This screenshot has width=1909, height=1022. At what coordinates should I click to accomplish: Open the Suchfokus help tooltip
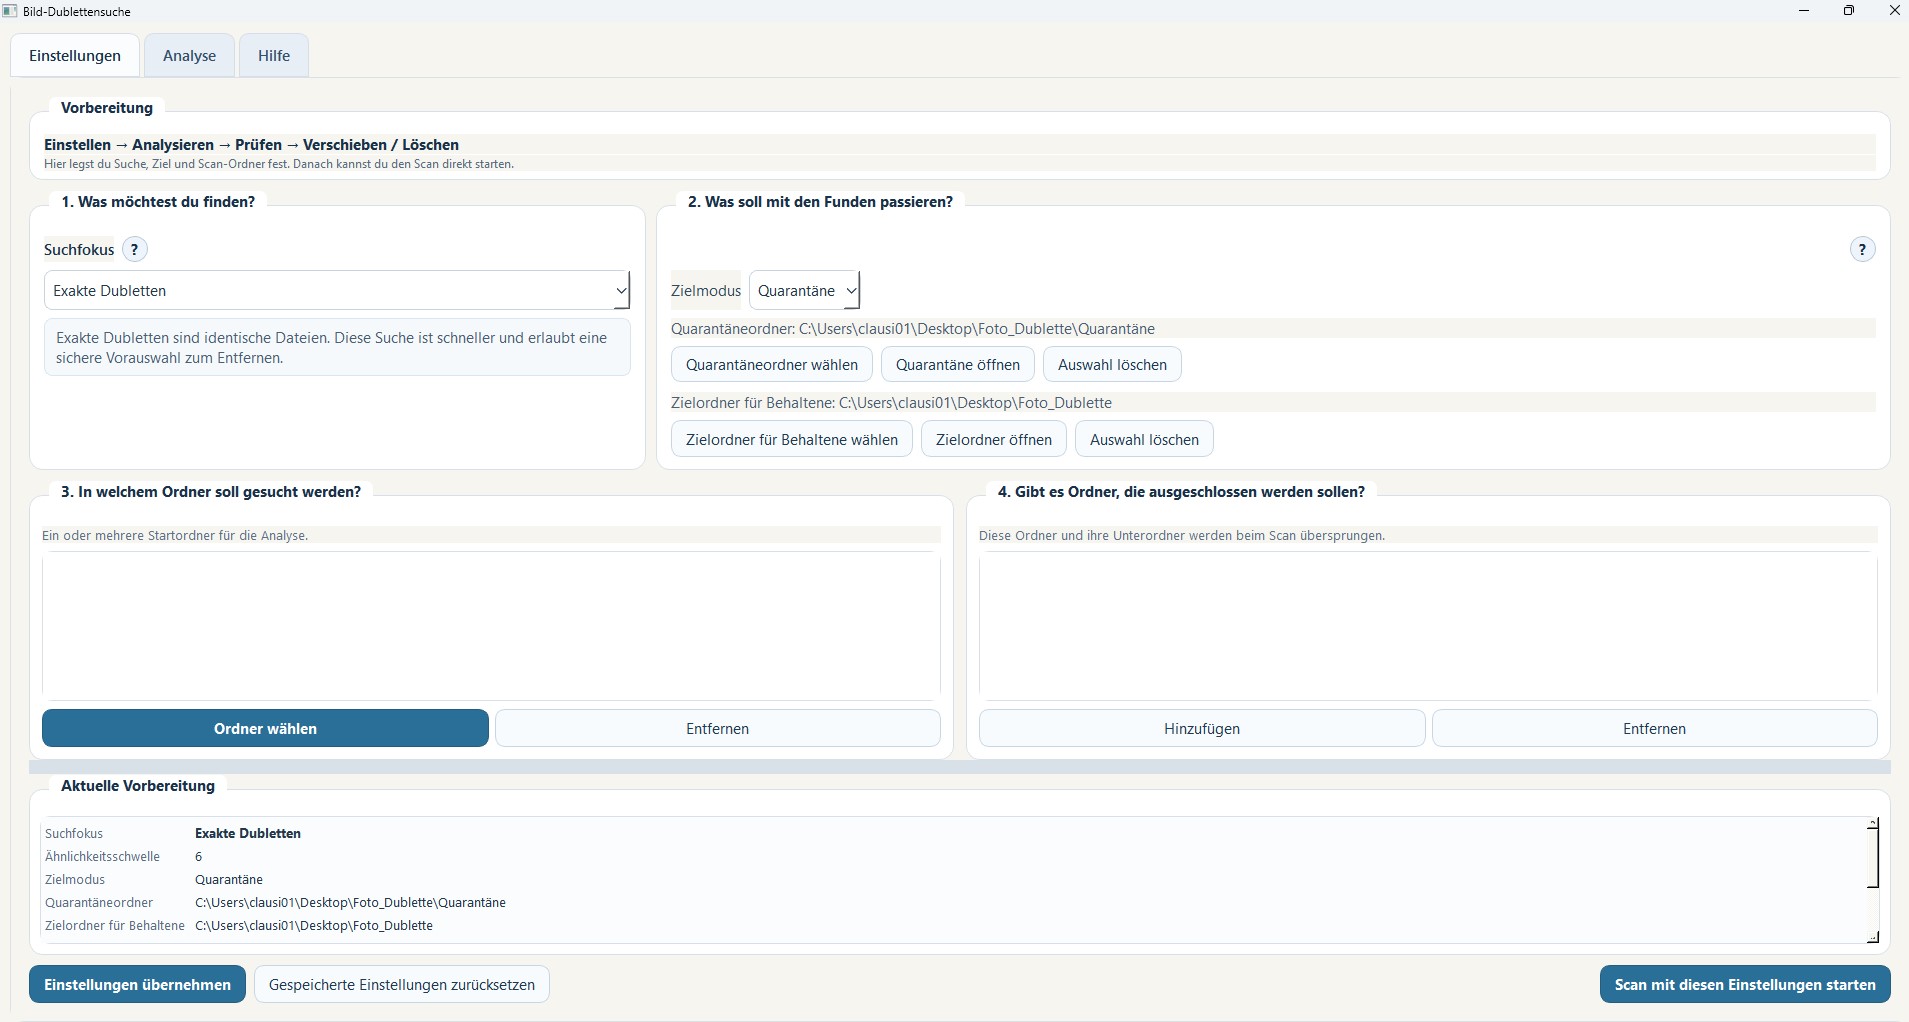coord(136,250)
